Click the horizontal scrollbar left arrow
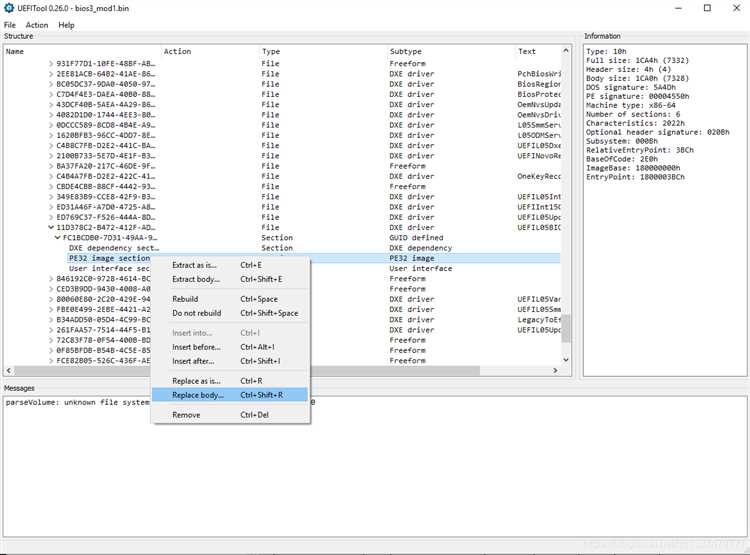750x555 pixels. tap(9, 370)
